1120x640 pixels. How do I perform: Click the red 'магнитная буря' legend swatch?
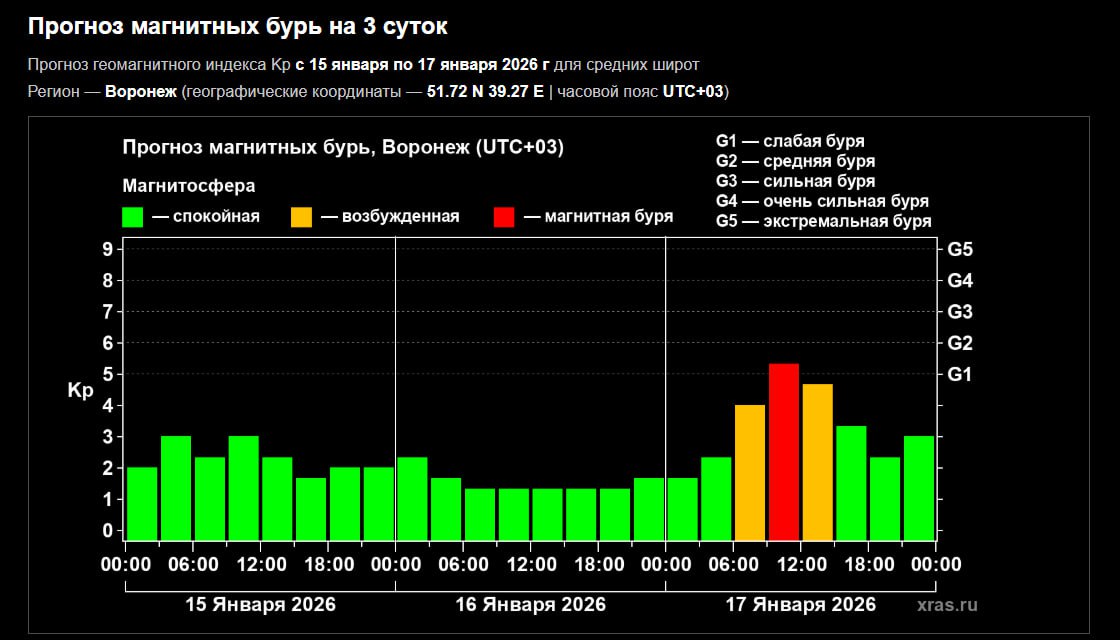[x=505, y=217]
